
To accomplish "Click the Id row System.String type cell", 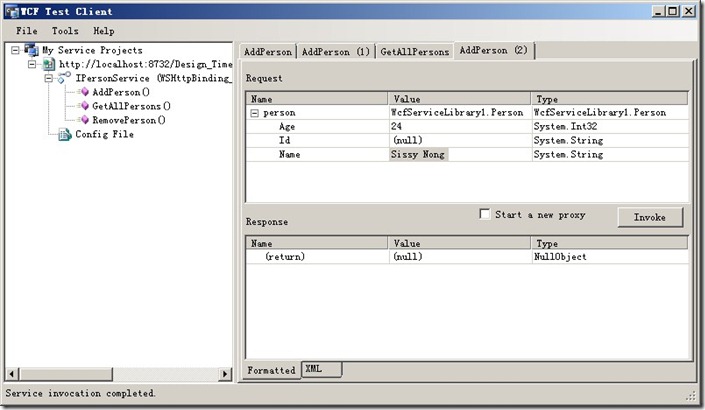I will pos(610,140).
